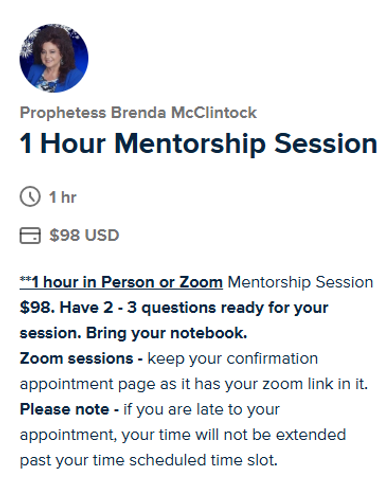Click the "keep your confirmation" text
The image size is (377, 503).
[x=233, y=359]
